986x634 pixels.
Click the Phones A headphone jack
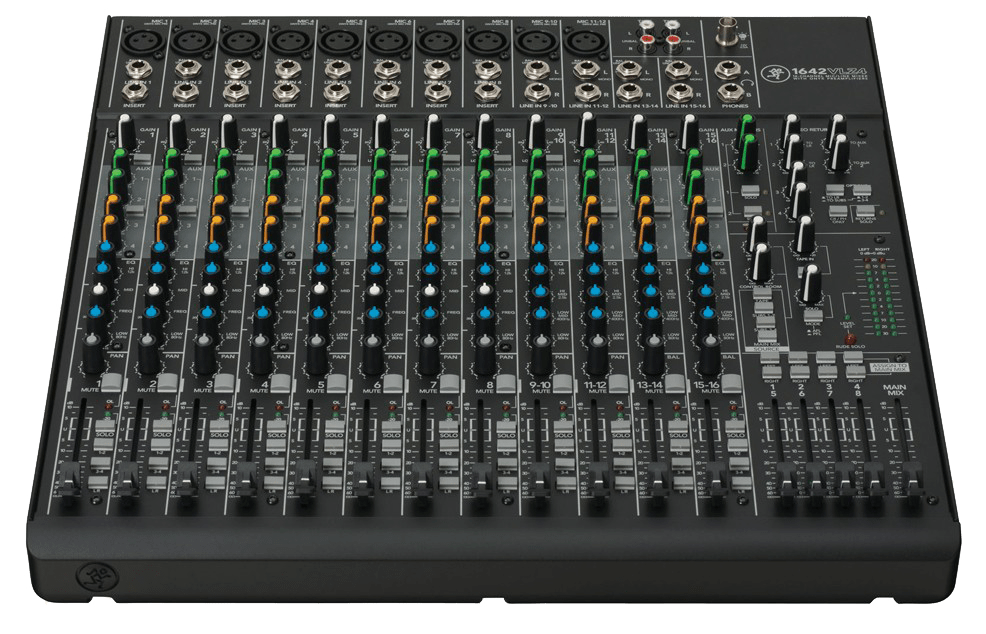tap(728, 70)
